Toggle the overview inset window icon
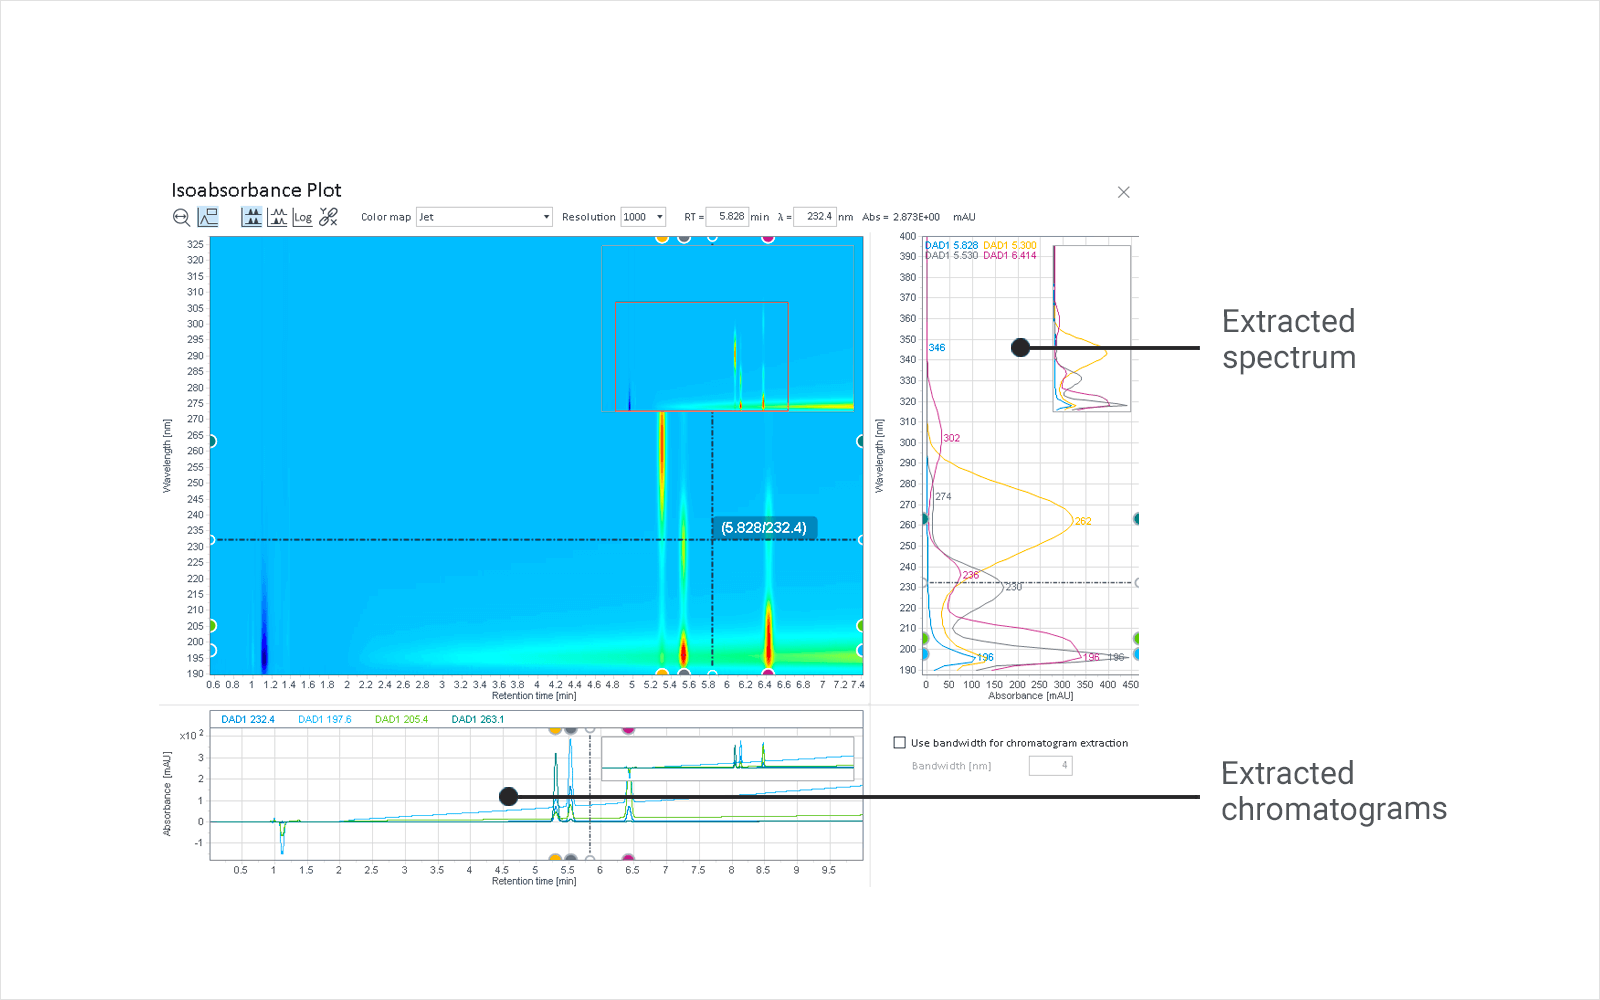Screen dimensions: 1600x1000 pyautogui.click(x=208, y=217)
